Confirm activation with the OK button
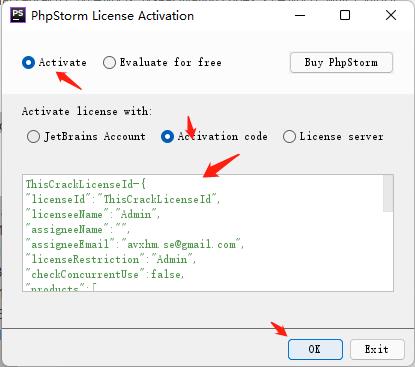Image resolution: width=415 pixels, height=367 pixels. point(315,349)
